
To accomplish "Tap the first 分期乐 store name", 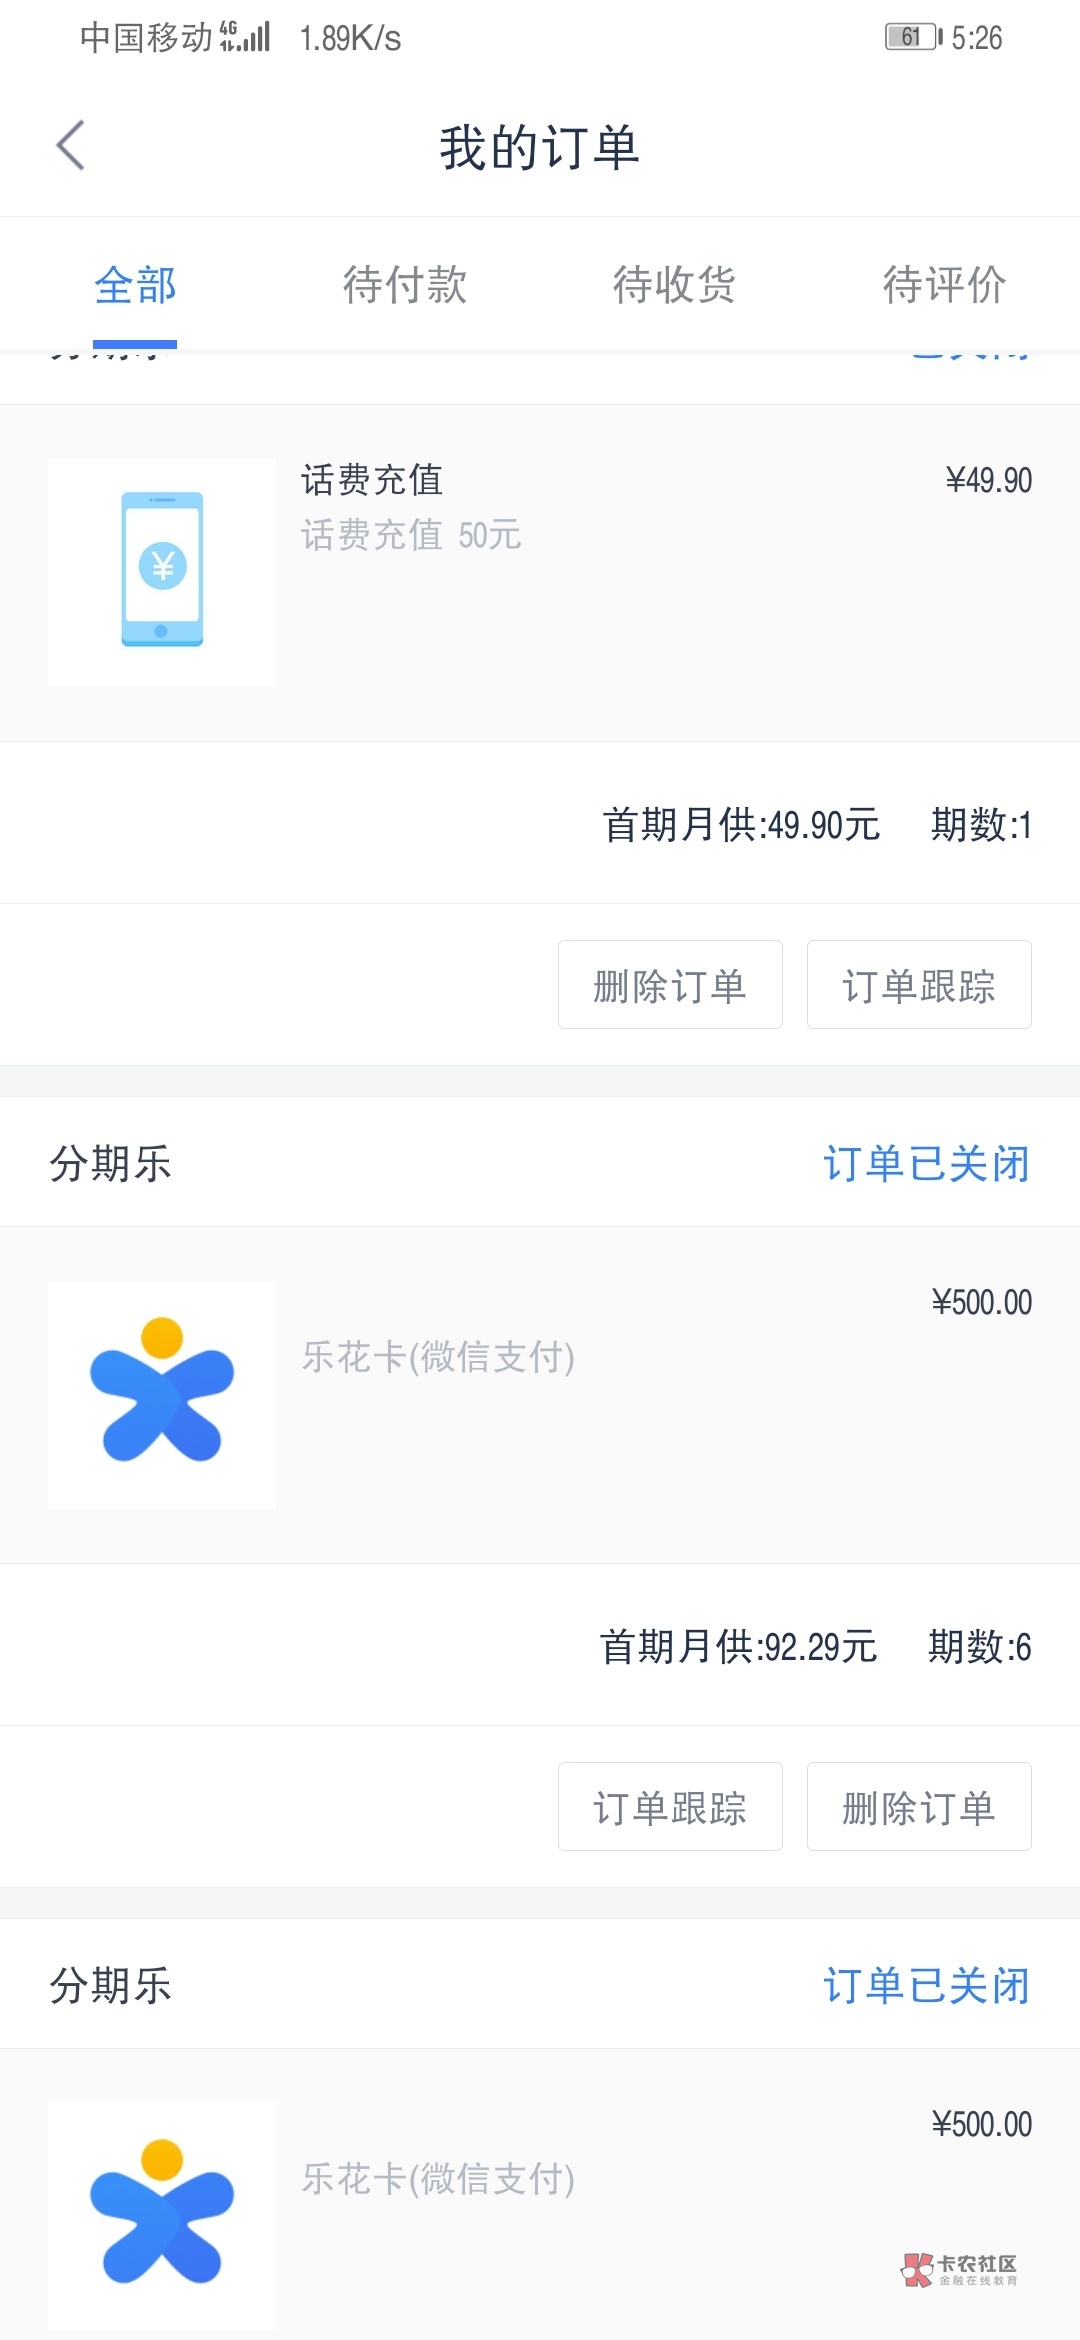I will tap(111, 1164).
